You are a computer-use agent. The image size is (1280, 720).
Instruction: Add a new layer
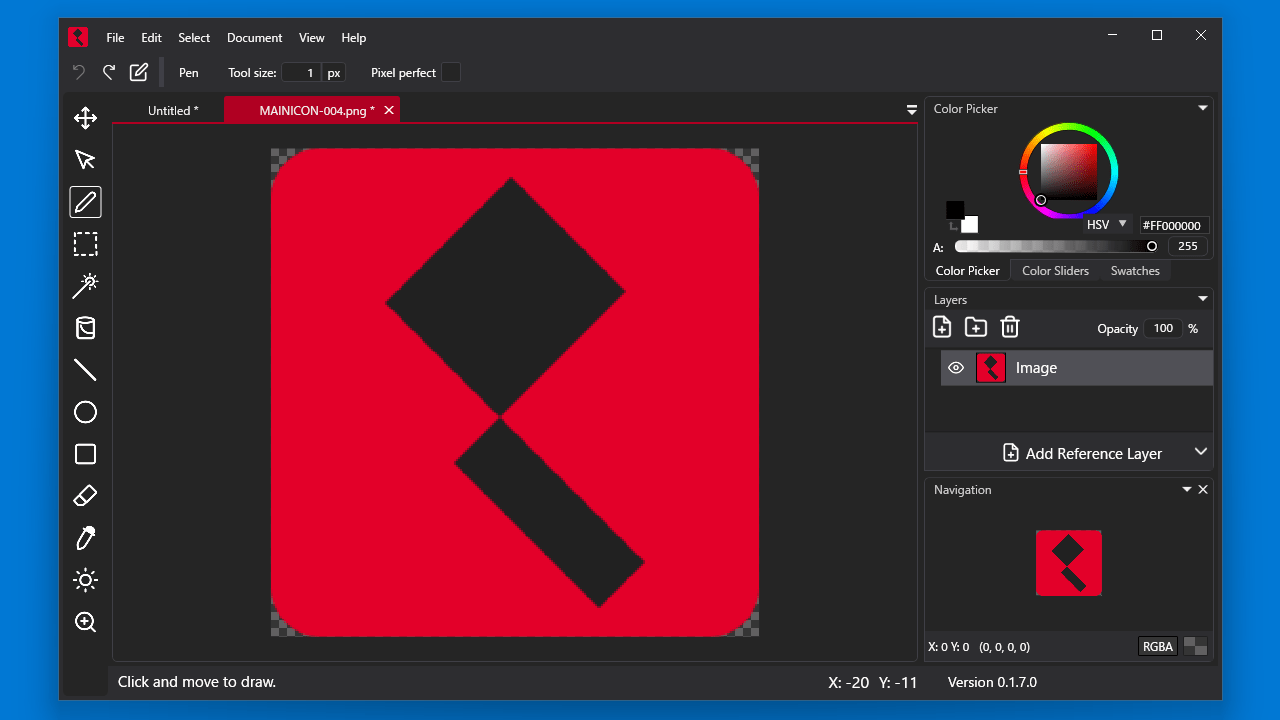point(942,327)
